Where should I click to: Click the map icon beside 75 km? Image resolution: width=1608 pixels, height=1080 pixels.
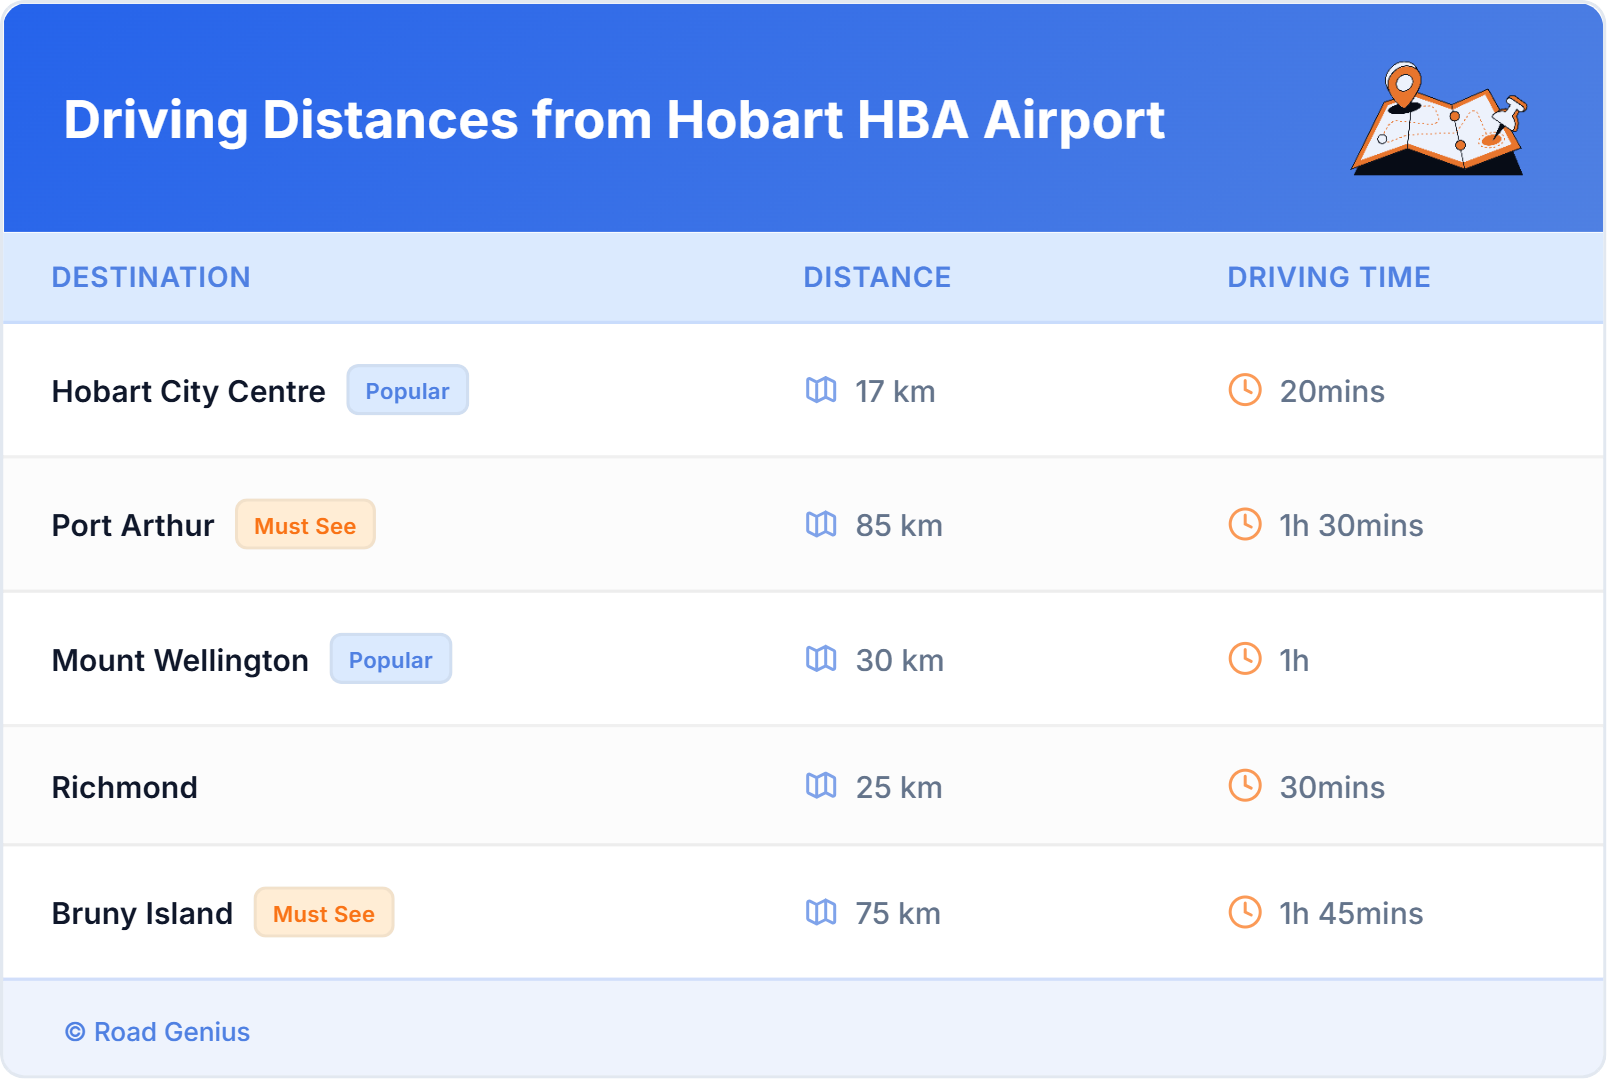click(821, 912)
